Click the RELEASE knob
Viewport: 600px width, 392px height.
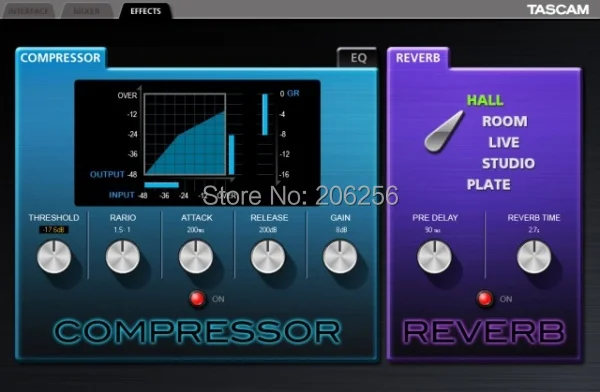(268, 256)
